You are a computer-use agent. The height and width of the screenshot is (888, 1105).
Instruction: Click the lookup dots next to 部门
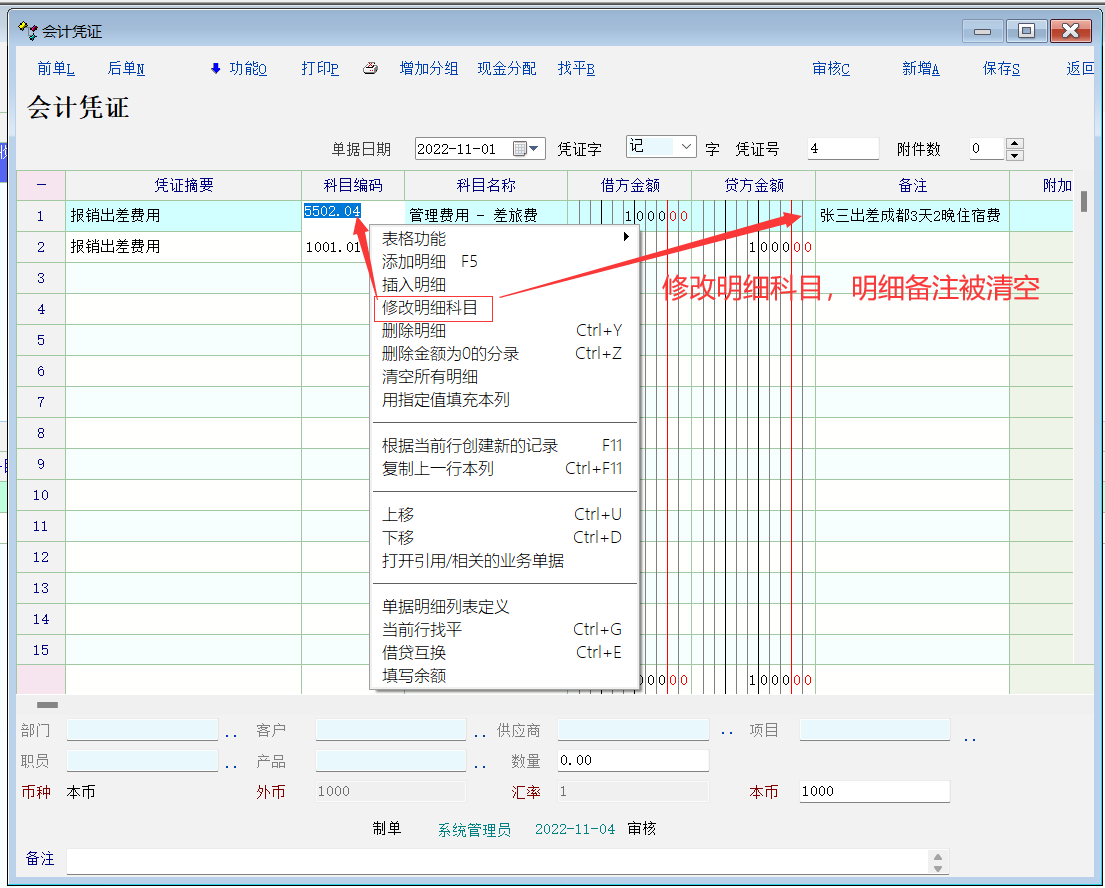click(x=231, y=735)
